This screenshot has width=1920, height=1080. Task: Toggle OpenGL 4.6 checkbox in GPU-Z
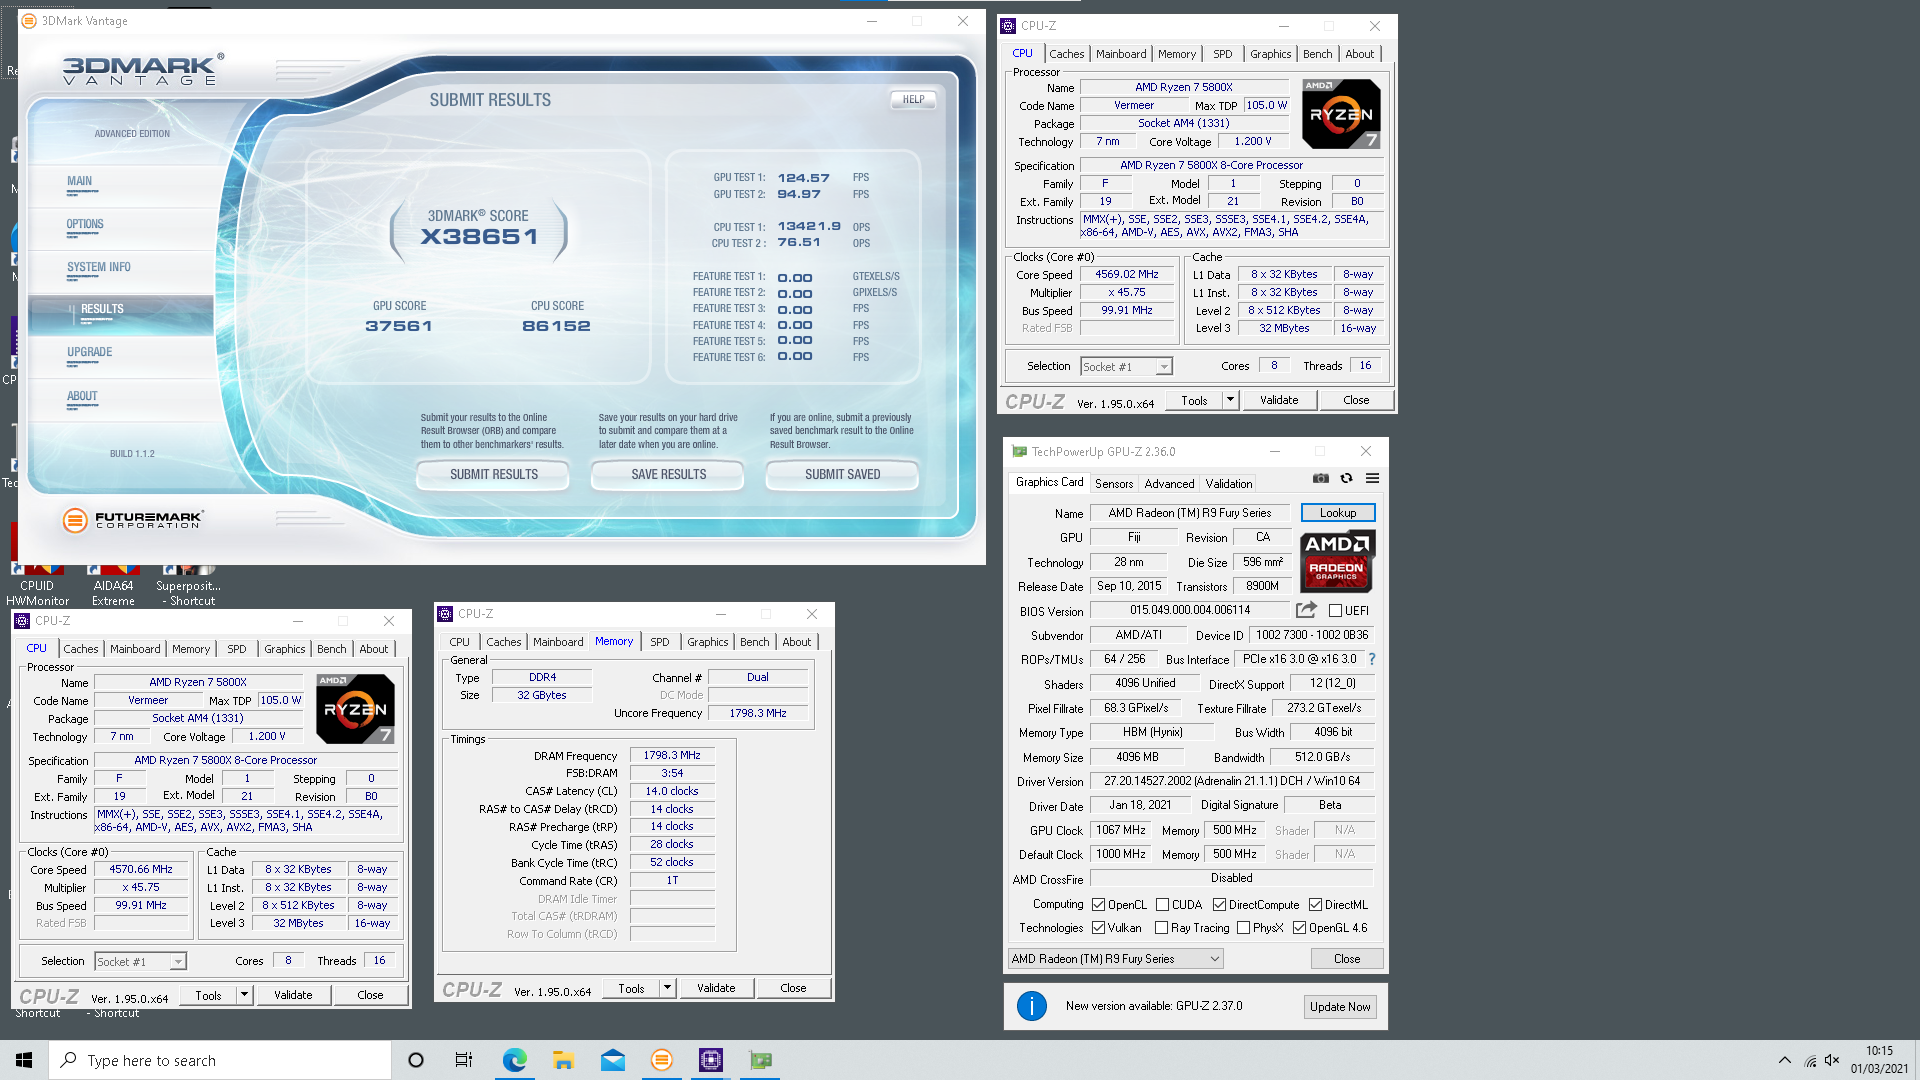click(x=1299, y=928)
